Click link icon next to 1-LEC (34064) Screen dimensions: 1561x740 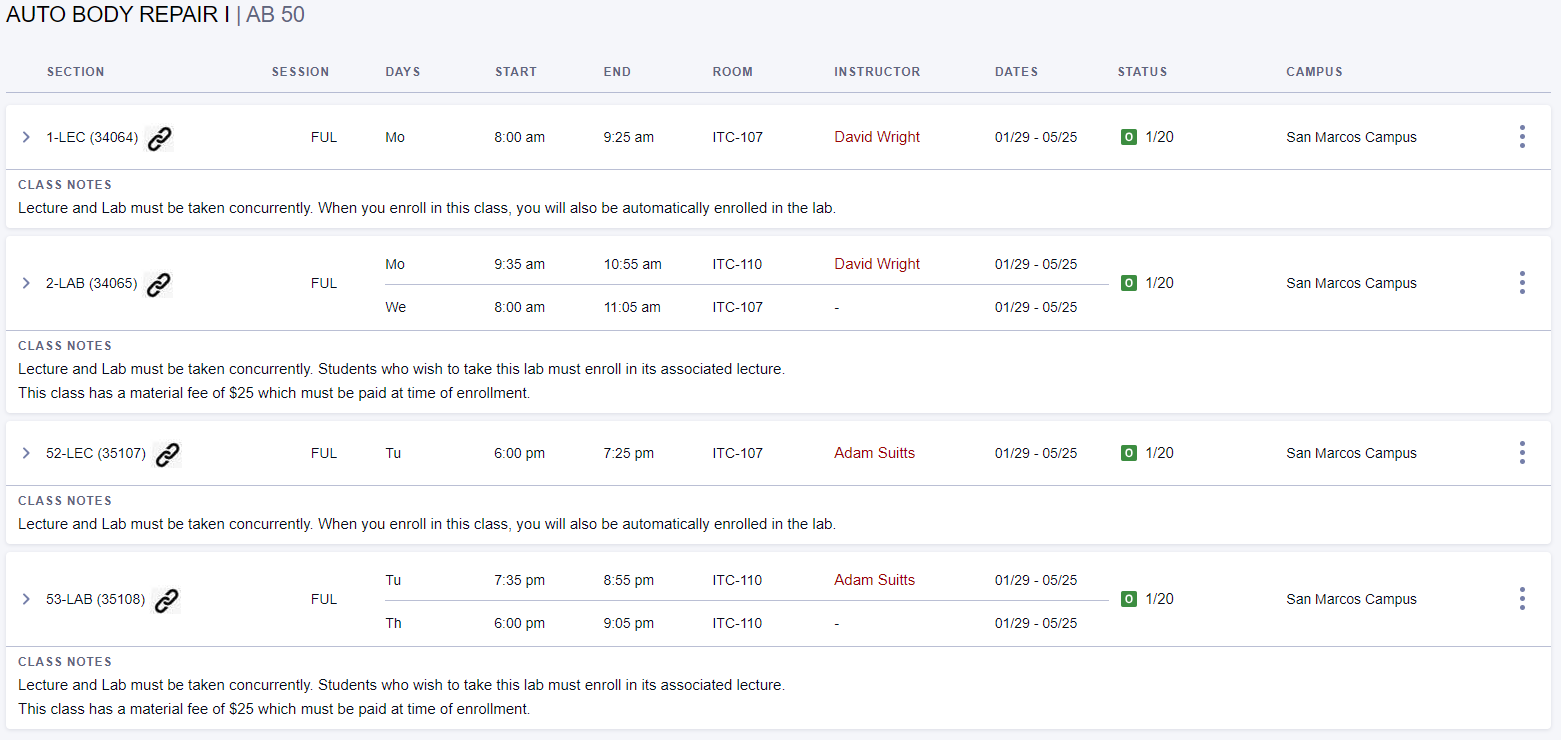160,138
